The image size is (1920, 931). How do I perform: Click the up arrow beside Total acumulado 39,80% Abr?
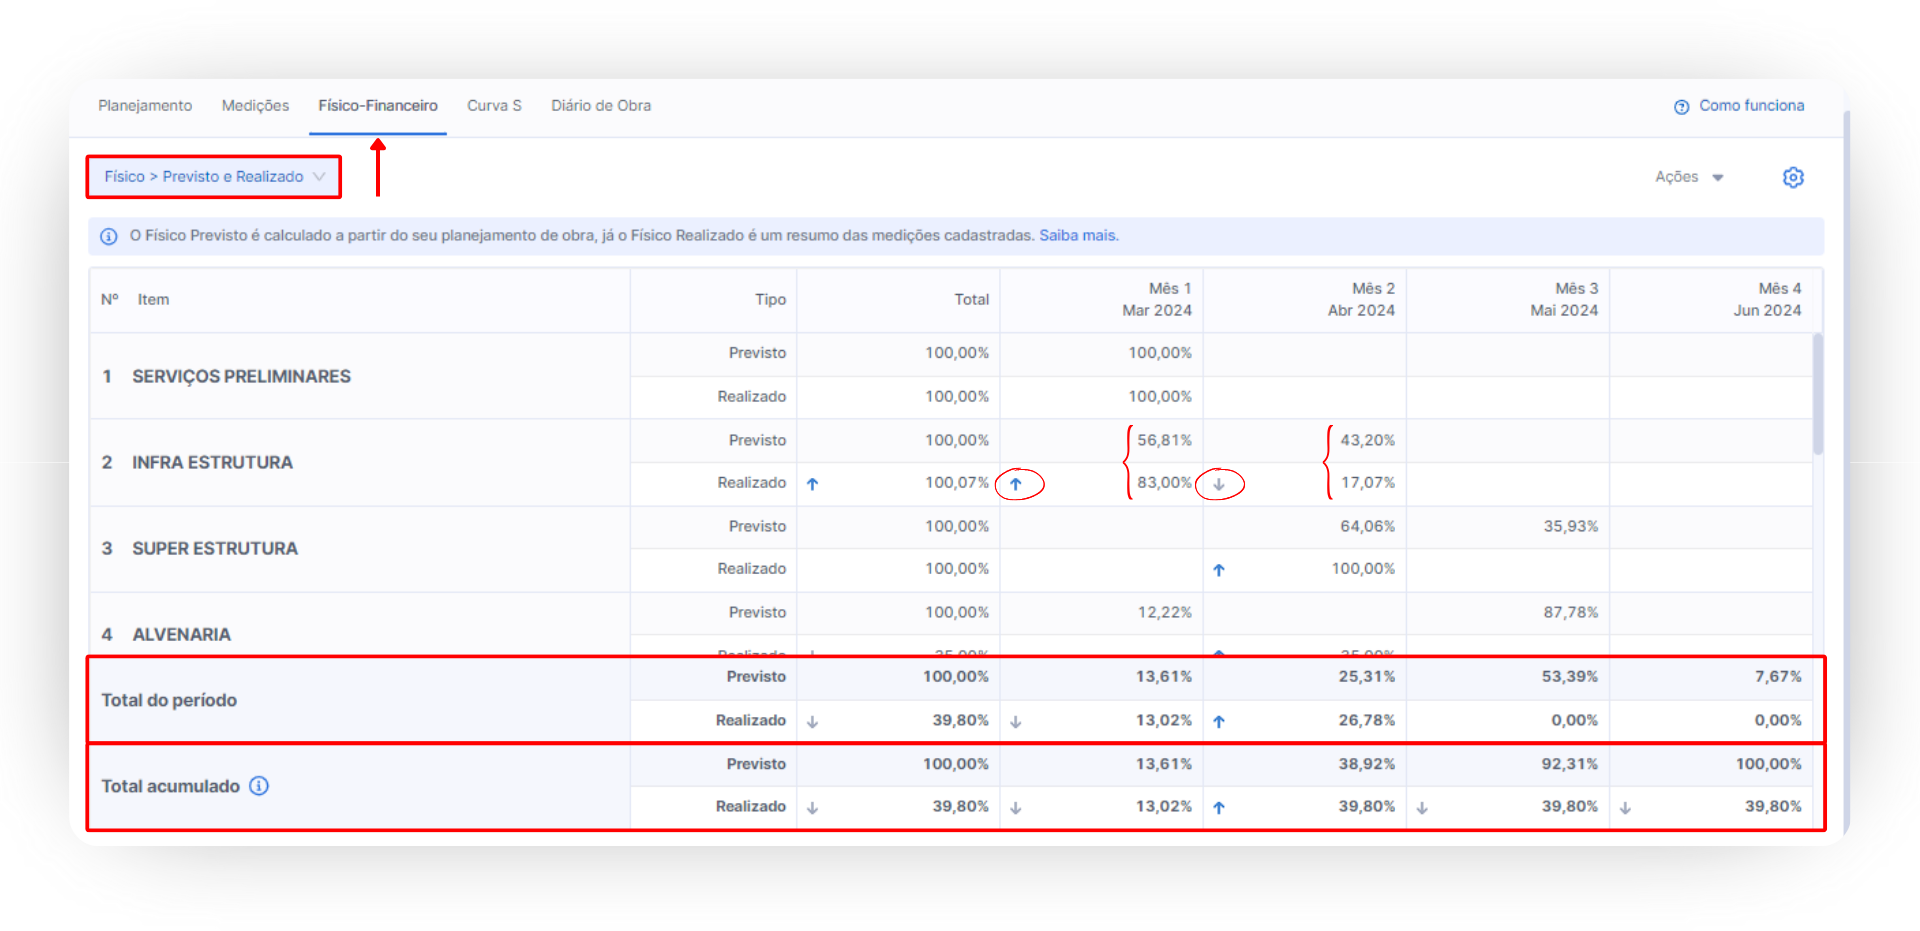[x=1219, y=808]
